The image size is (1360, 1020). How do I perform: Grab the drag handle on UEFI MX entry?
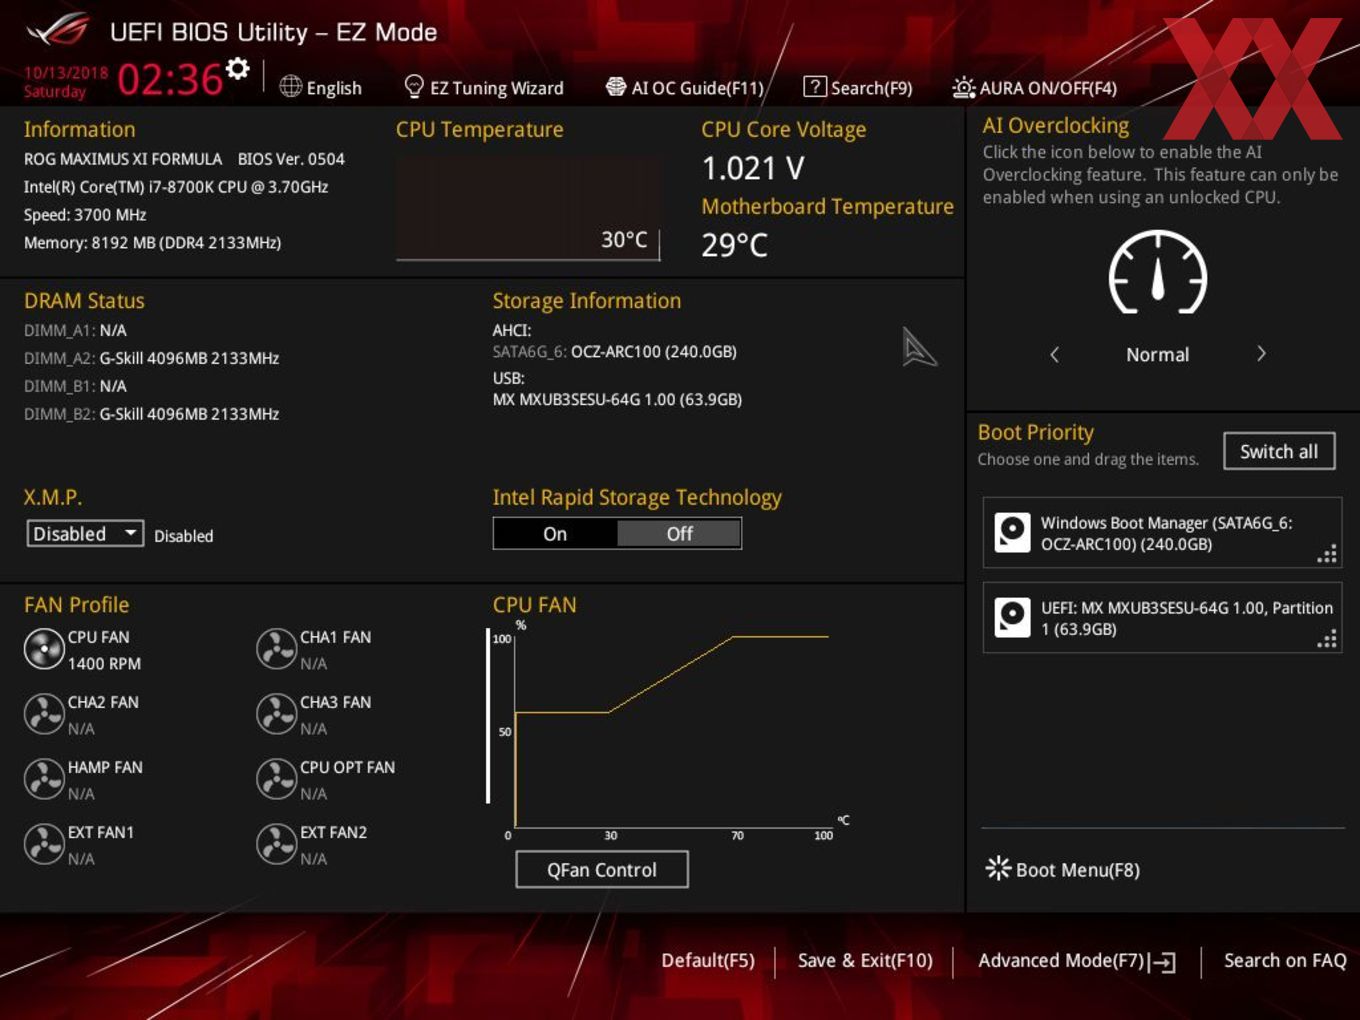coord(1327,639)
